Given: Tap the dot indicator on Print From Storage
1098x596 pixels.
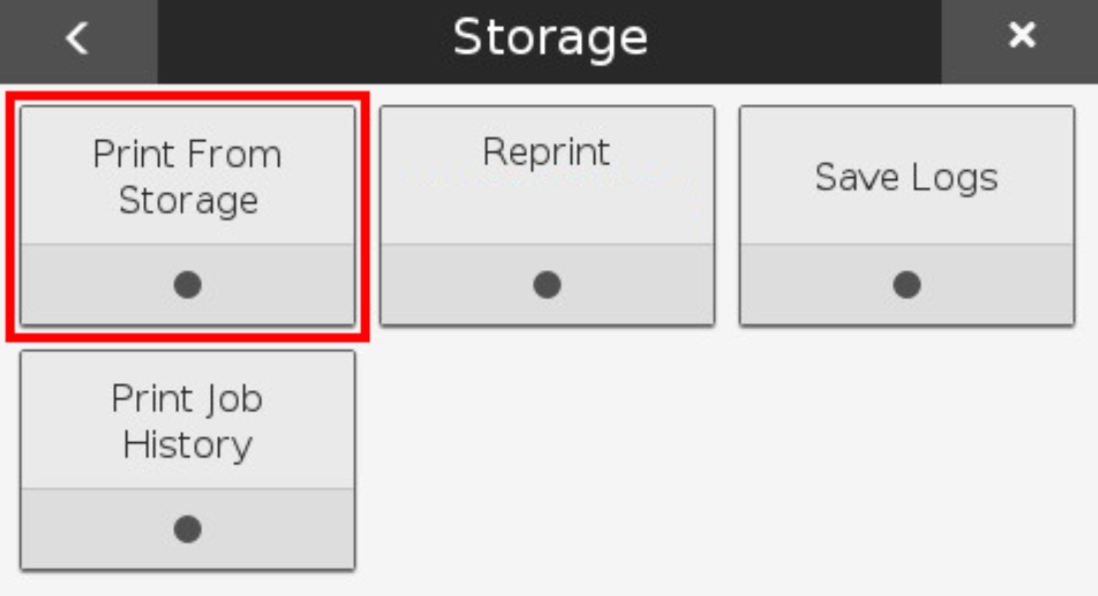Looking at the screenshot, I should coord(186,286).
